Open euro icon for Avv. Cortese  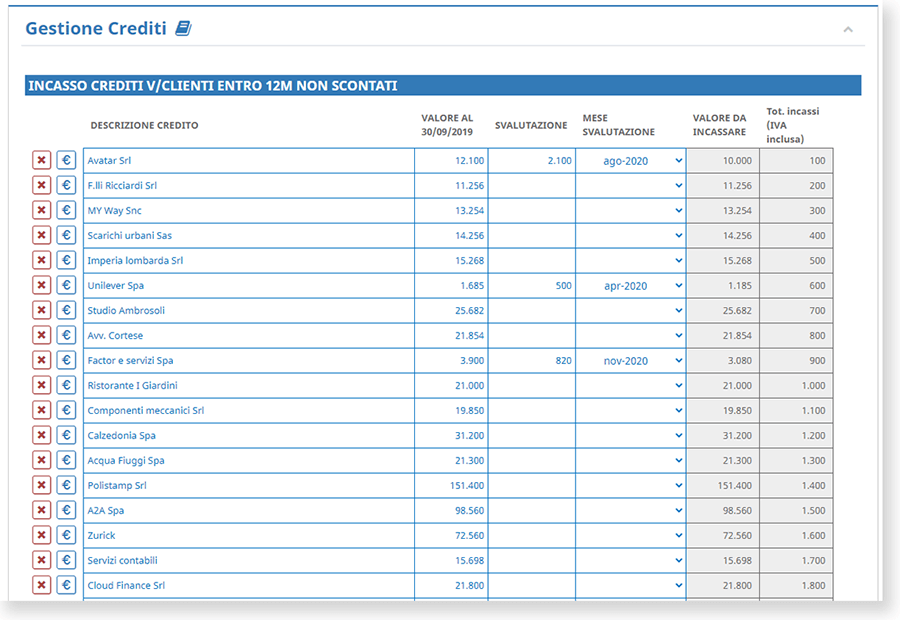point(66,335)
